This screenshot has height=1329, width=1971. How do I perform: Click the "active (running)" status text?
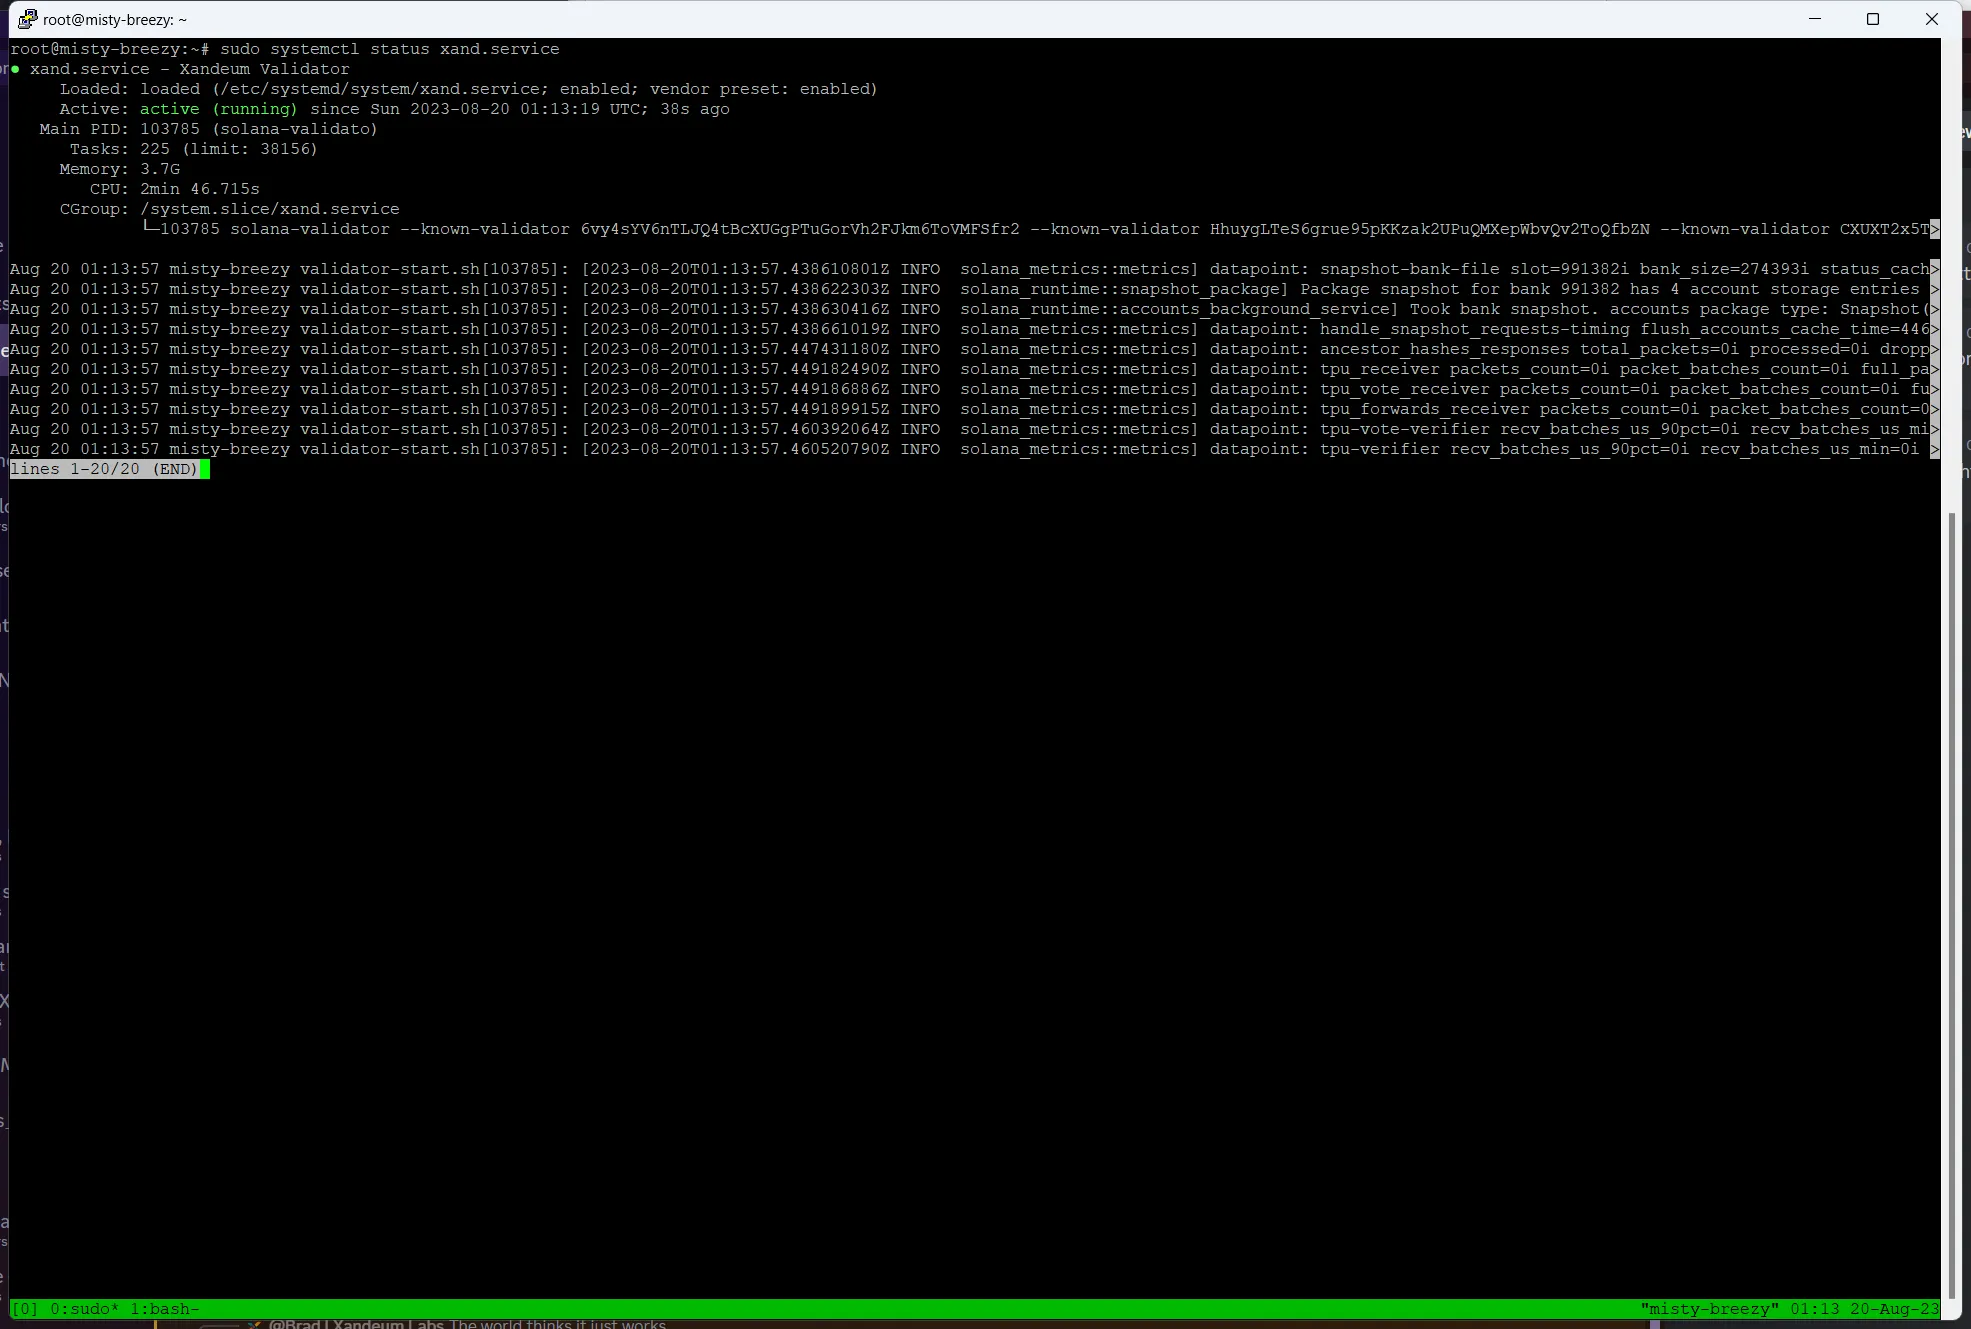[x=218, y=109]
